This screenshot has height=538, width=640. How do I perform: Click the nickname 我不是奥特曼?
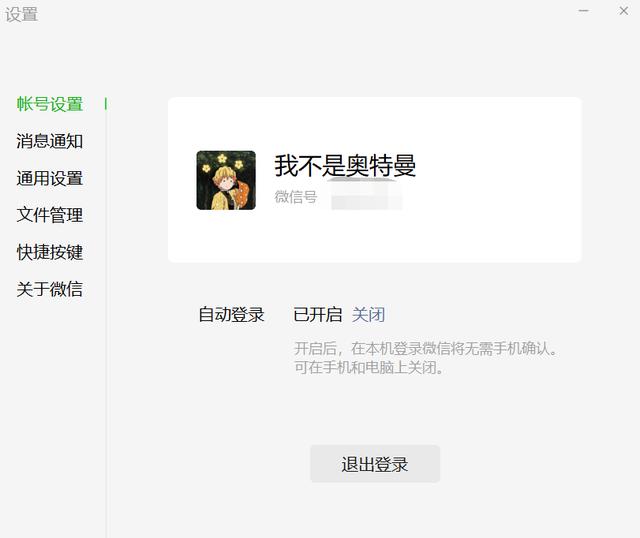[x=345, y=166]
